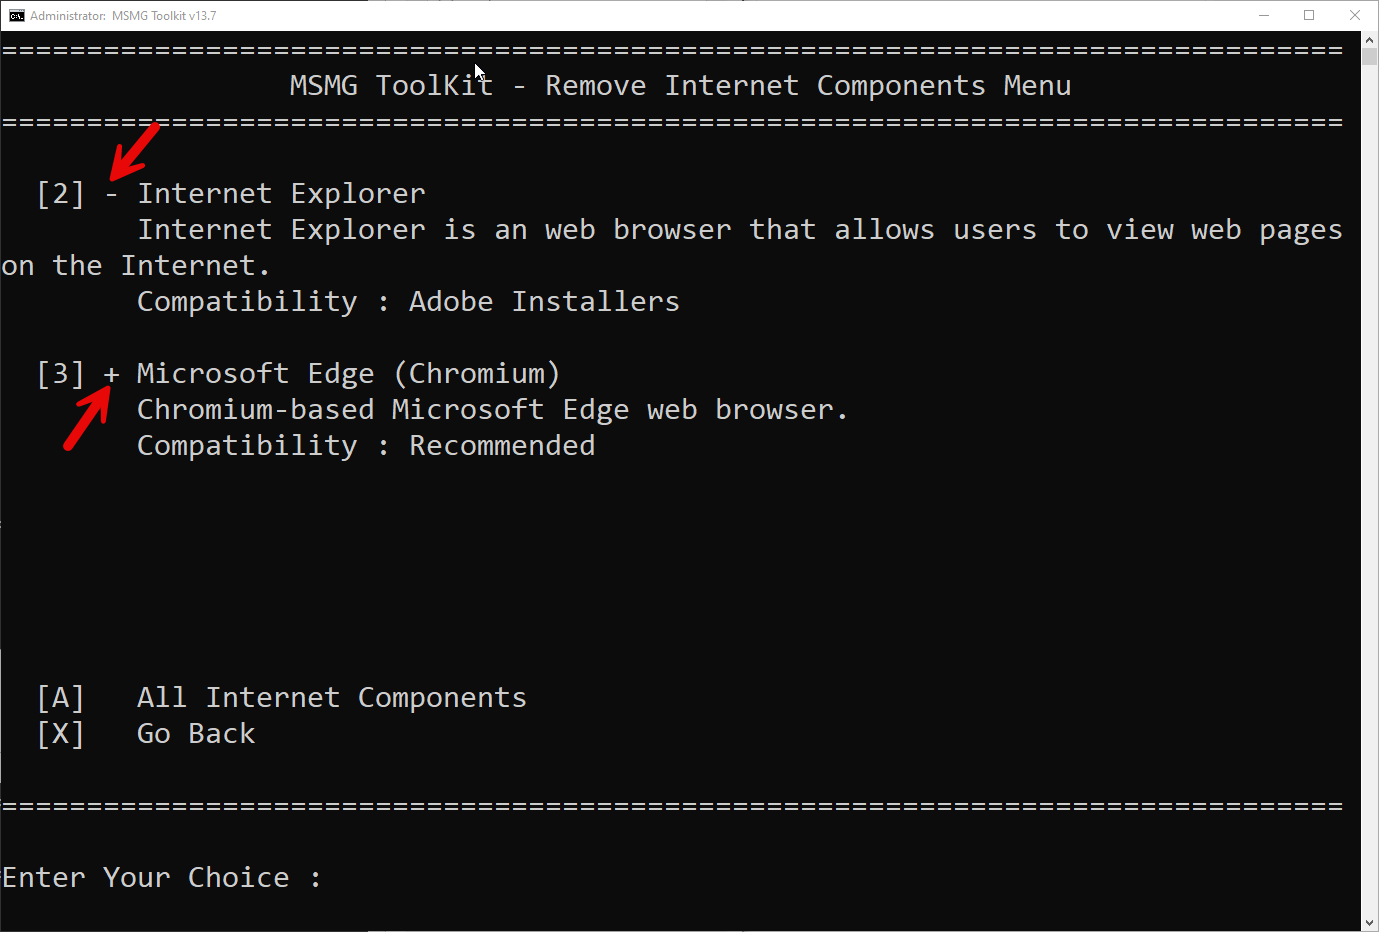Click the plus state marker beside Microsoft Edge
Viewport: 1379px width, 932px height.
tap(111, 374)
